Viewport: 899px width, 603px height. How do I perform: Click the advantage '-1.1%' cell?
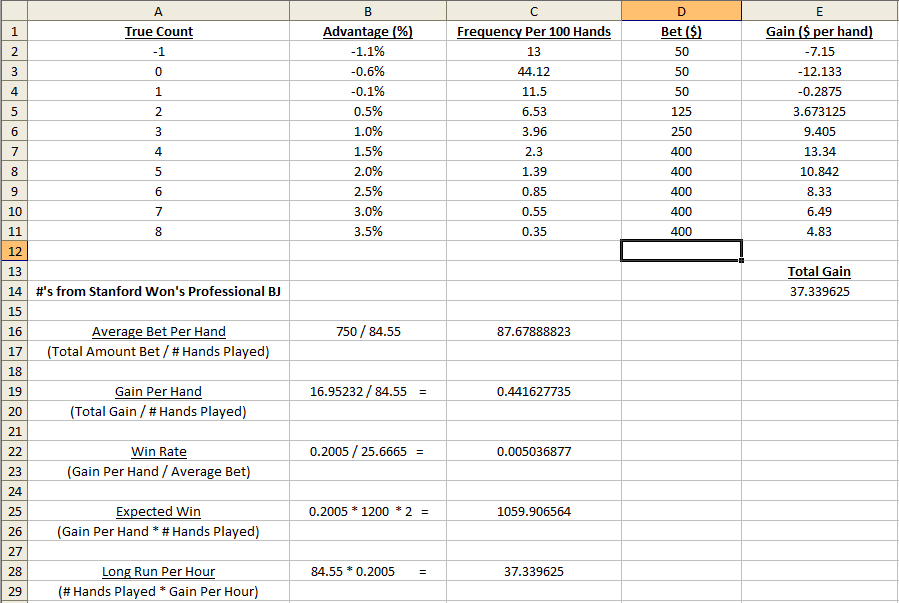pos(368,52)
